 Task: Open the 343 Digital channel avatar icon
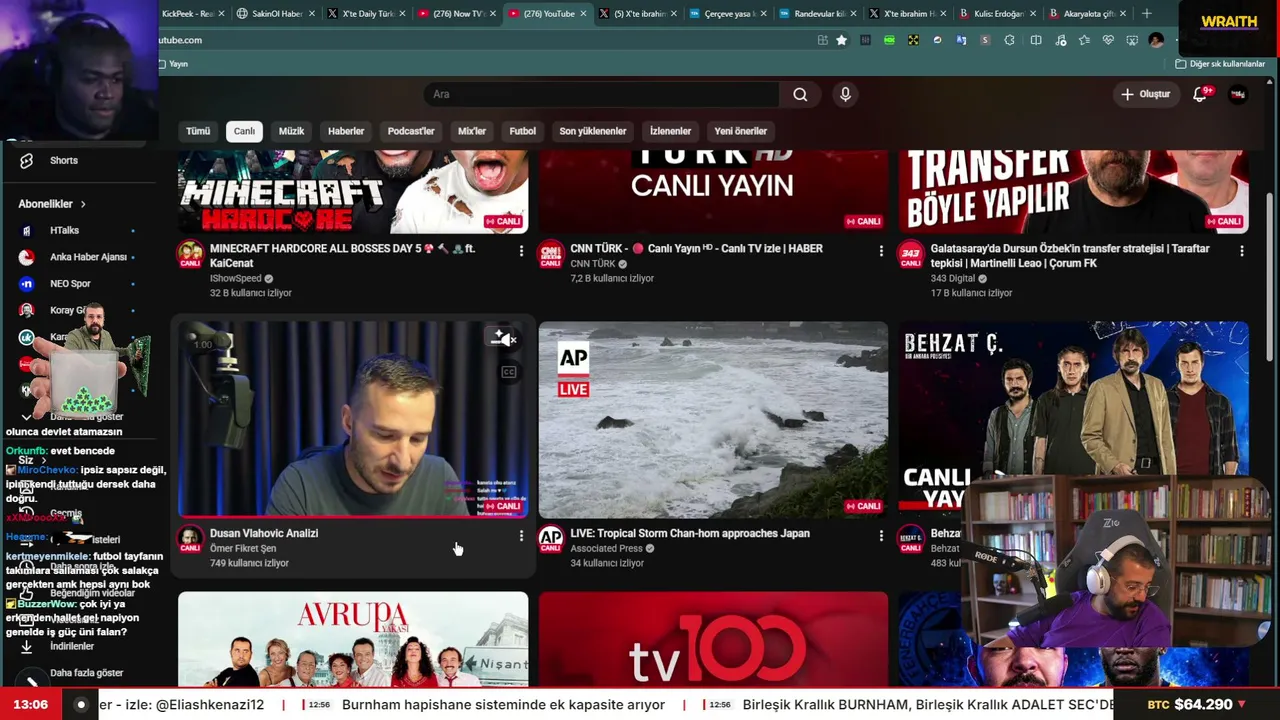coord(910,254)
